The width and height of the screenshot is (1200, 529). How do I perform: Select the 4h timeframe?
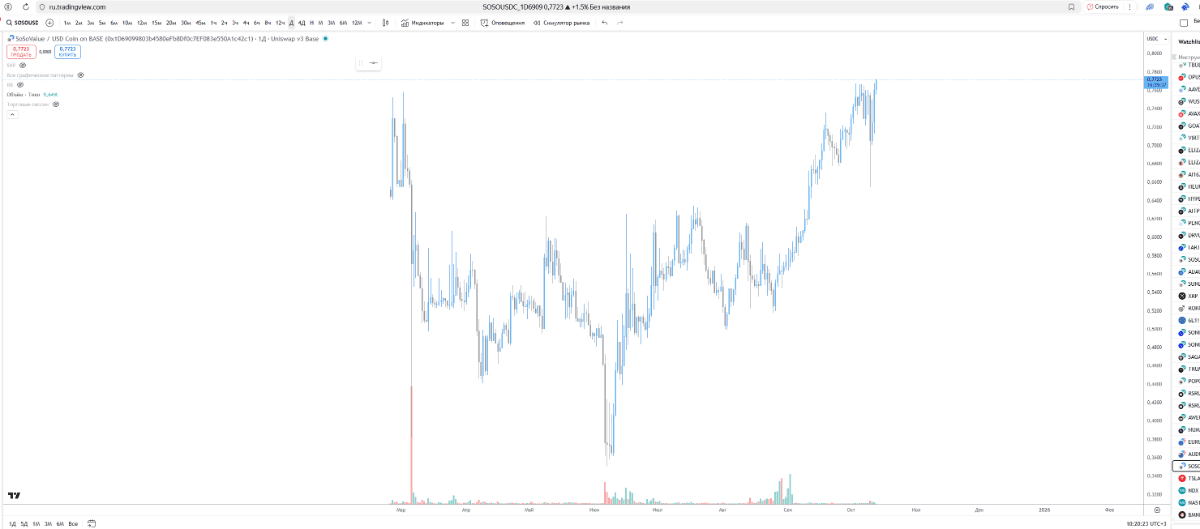click(246, 22)
